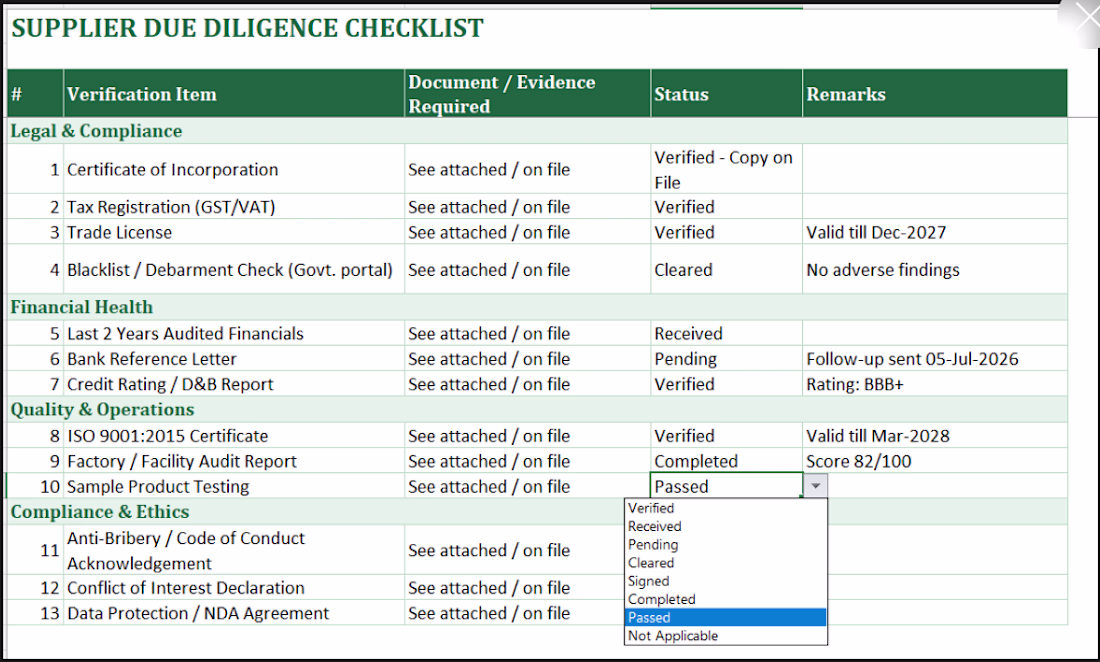The height and width of the screenshot is (662, 1100).
Task: Click the Blacklist / Debarment Check cell
Action: click(234, 269)
